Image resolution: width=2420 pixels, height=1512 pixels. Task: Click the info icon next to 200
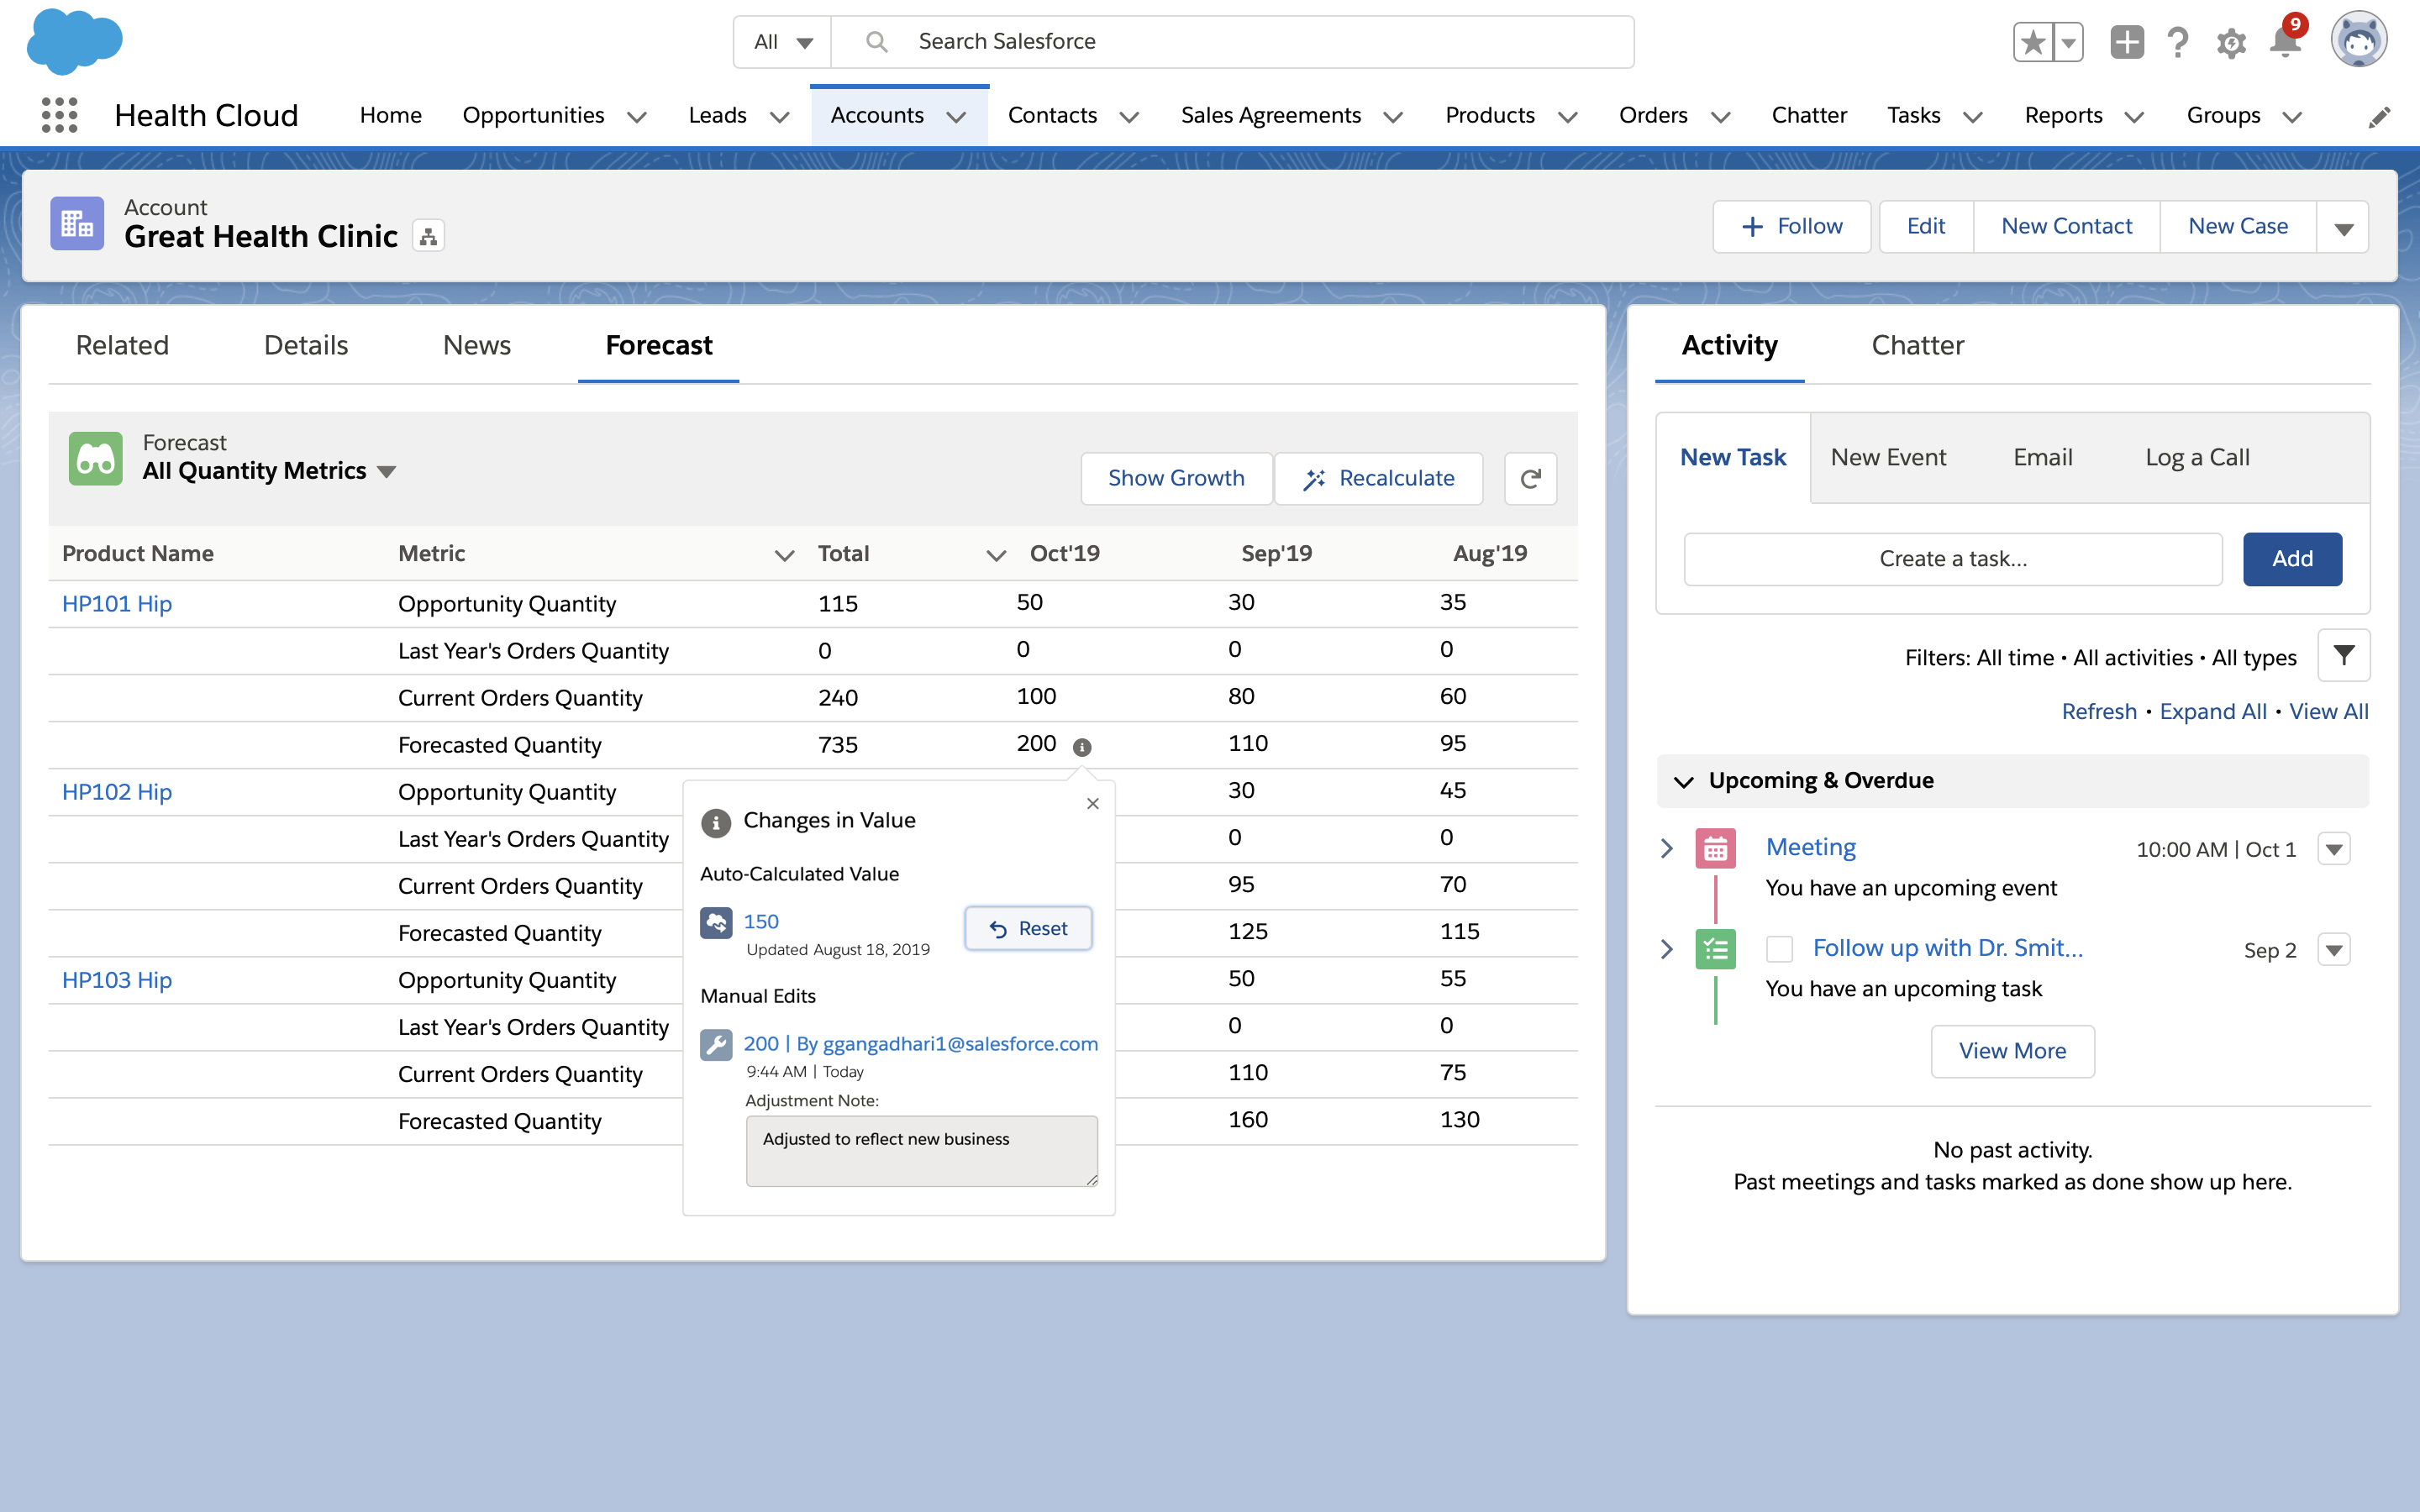(1082, 747)
